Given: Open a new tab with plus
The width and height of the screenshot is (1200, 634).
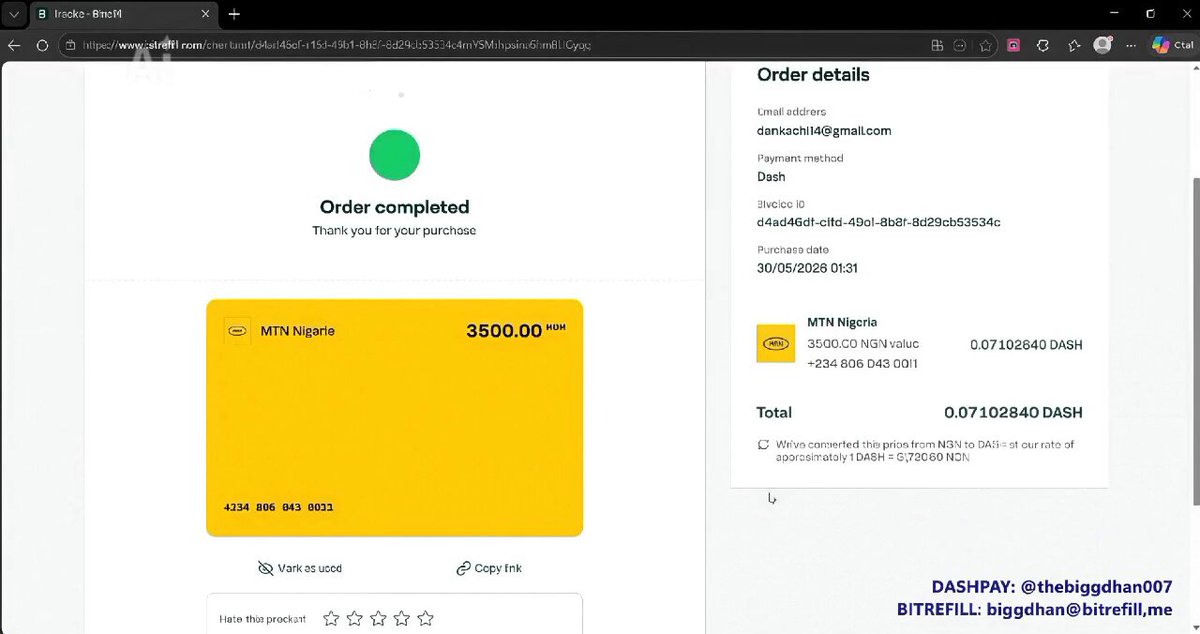Looking at the screenshot, I should [235, 14].
